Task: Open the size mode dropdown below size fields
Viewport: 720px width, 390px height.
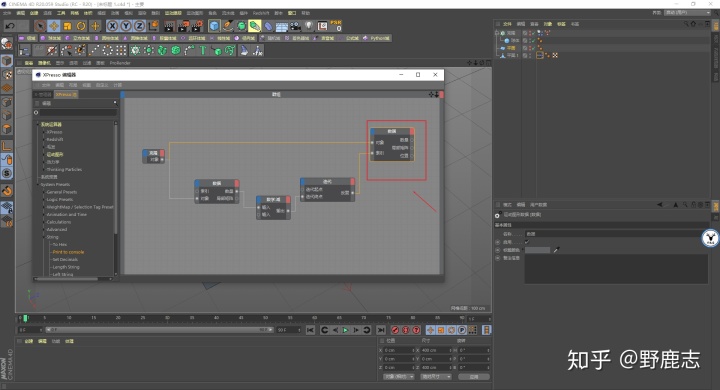Action: (x=436, y=377)
